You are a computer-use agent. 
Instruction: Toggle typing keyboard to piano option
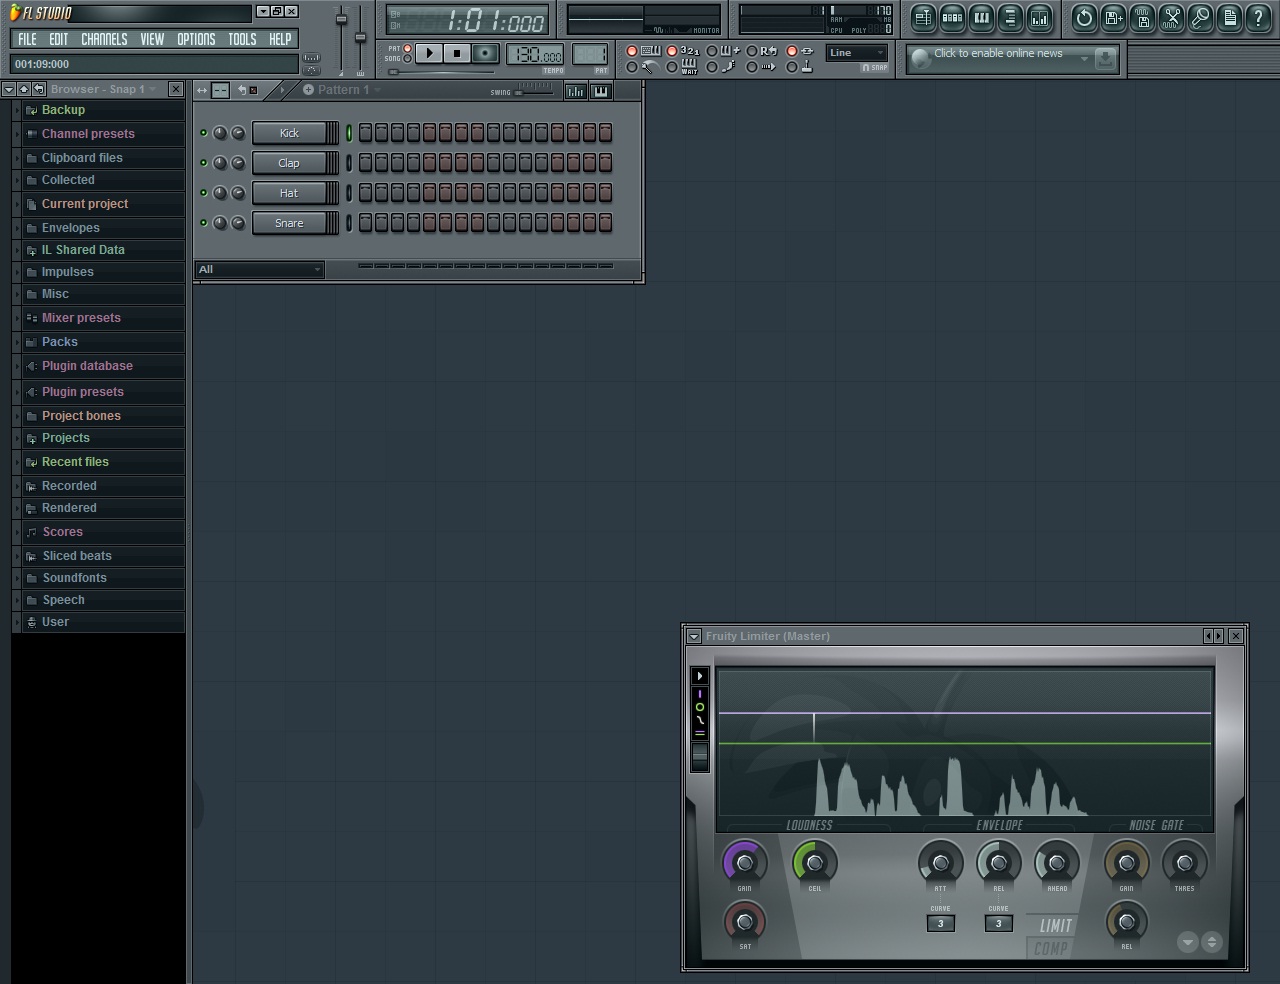coord(632,51)
